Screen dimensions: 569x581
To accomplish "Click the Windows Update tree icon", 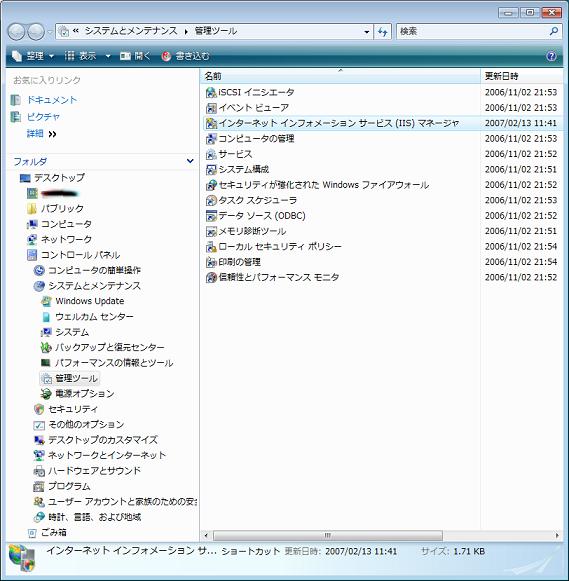I will [46, 301].
